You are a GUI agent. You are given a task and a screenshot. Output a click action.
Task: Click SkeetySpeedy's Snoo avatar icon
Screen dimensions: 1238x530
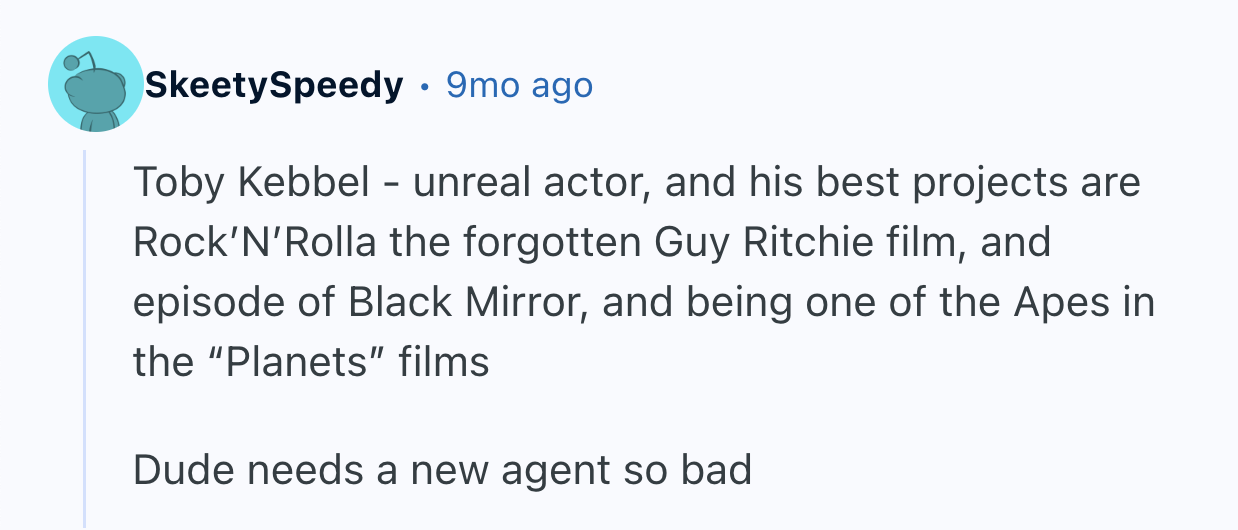[96, 85]
